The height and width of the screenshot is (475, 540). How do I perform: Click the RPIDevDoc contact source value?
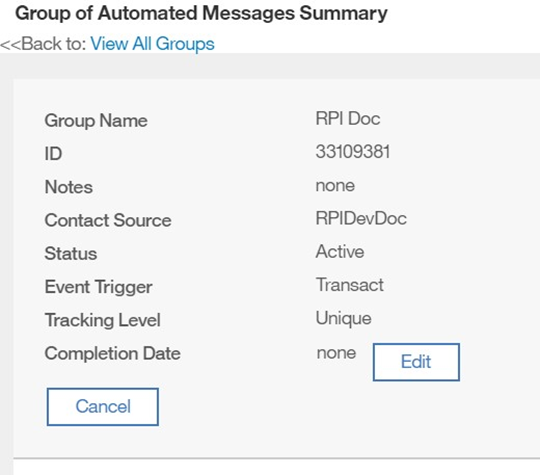361,218
